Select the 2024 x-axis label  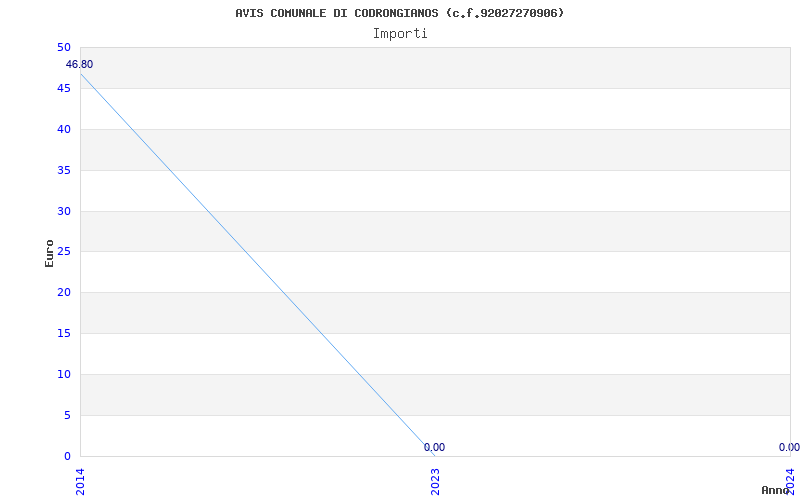(791, 481)
